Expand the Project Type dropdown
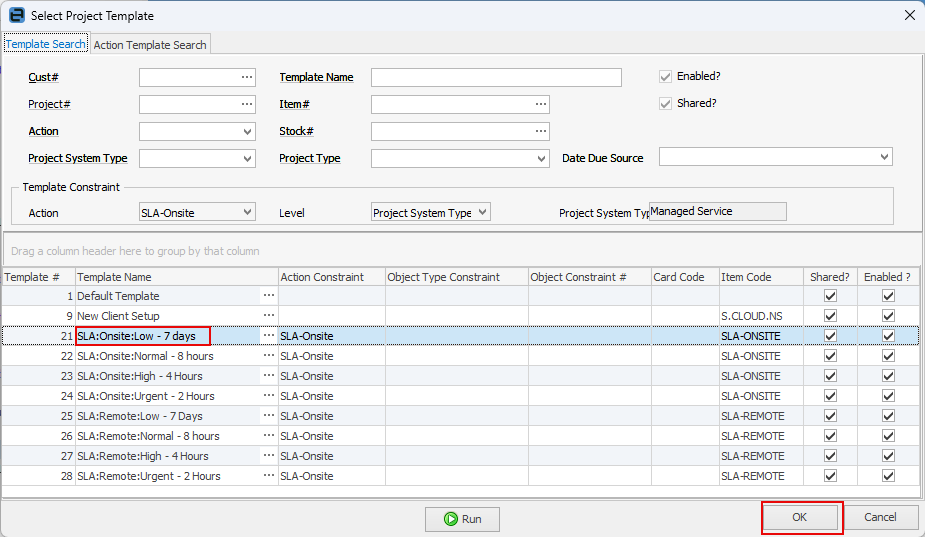The width and height of the screenshot is (925, 537). coord(541,159)
